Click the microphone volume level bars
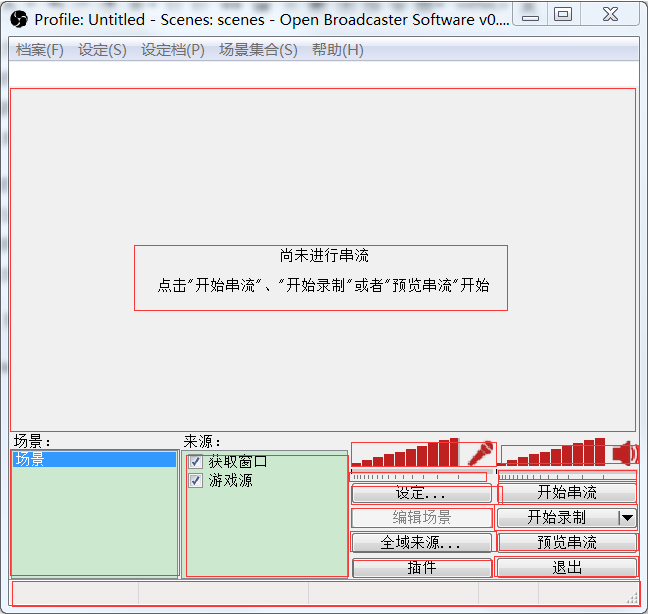Image resolution: width=648 pixels, height=614 pixels. tap(405, 452)
